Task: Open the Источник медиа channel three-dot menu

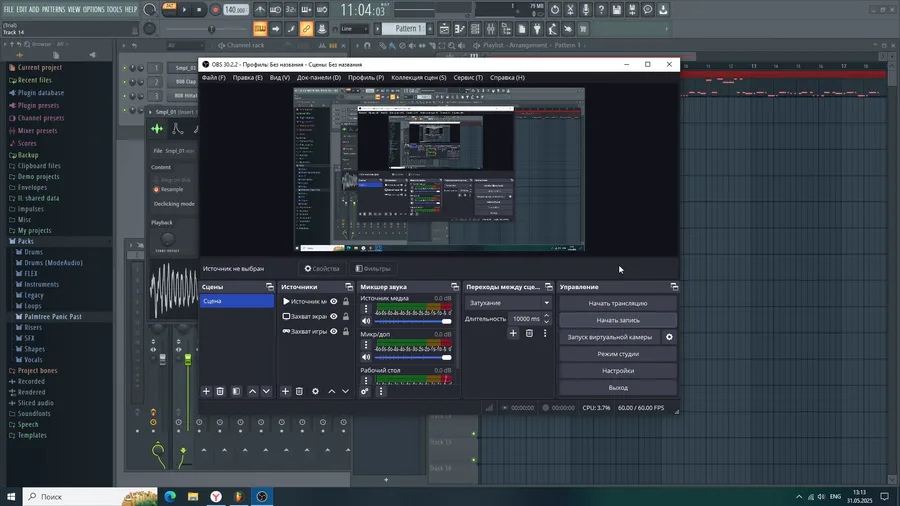Action: pyautogui.click(x=366, y=309)
